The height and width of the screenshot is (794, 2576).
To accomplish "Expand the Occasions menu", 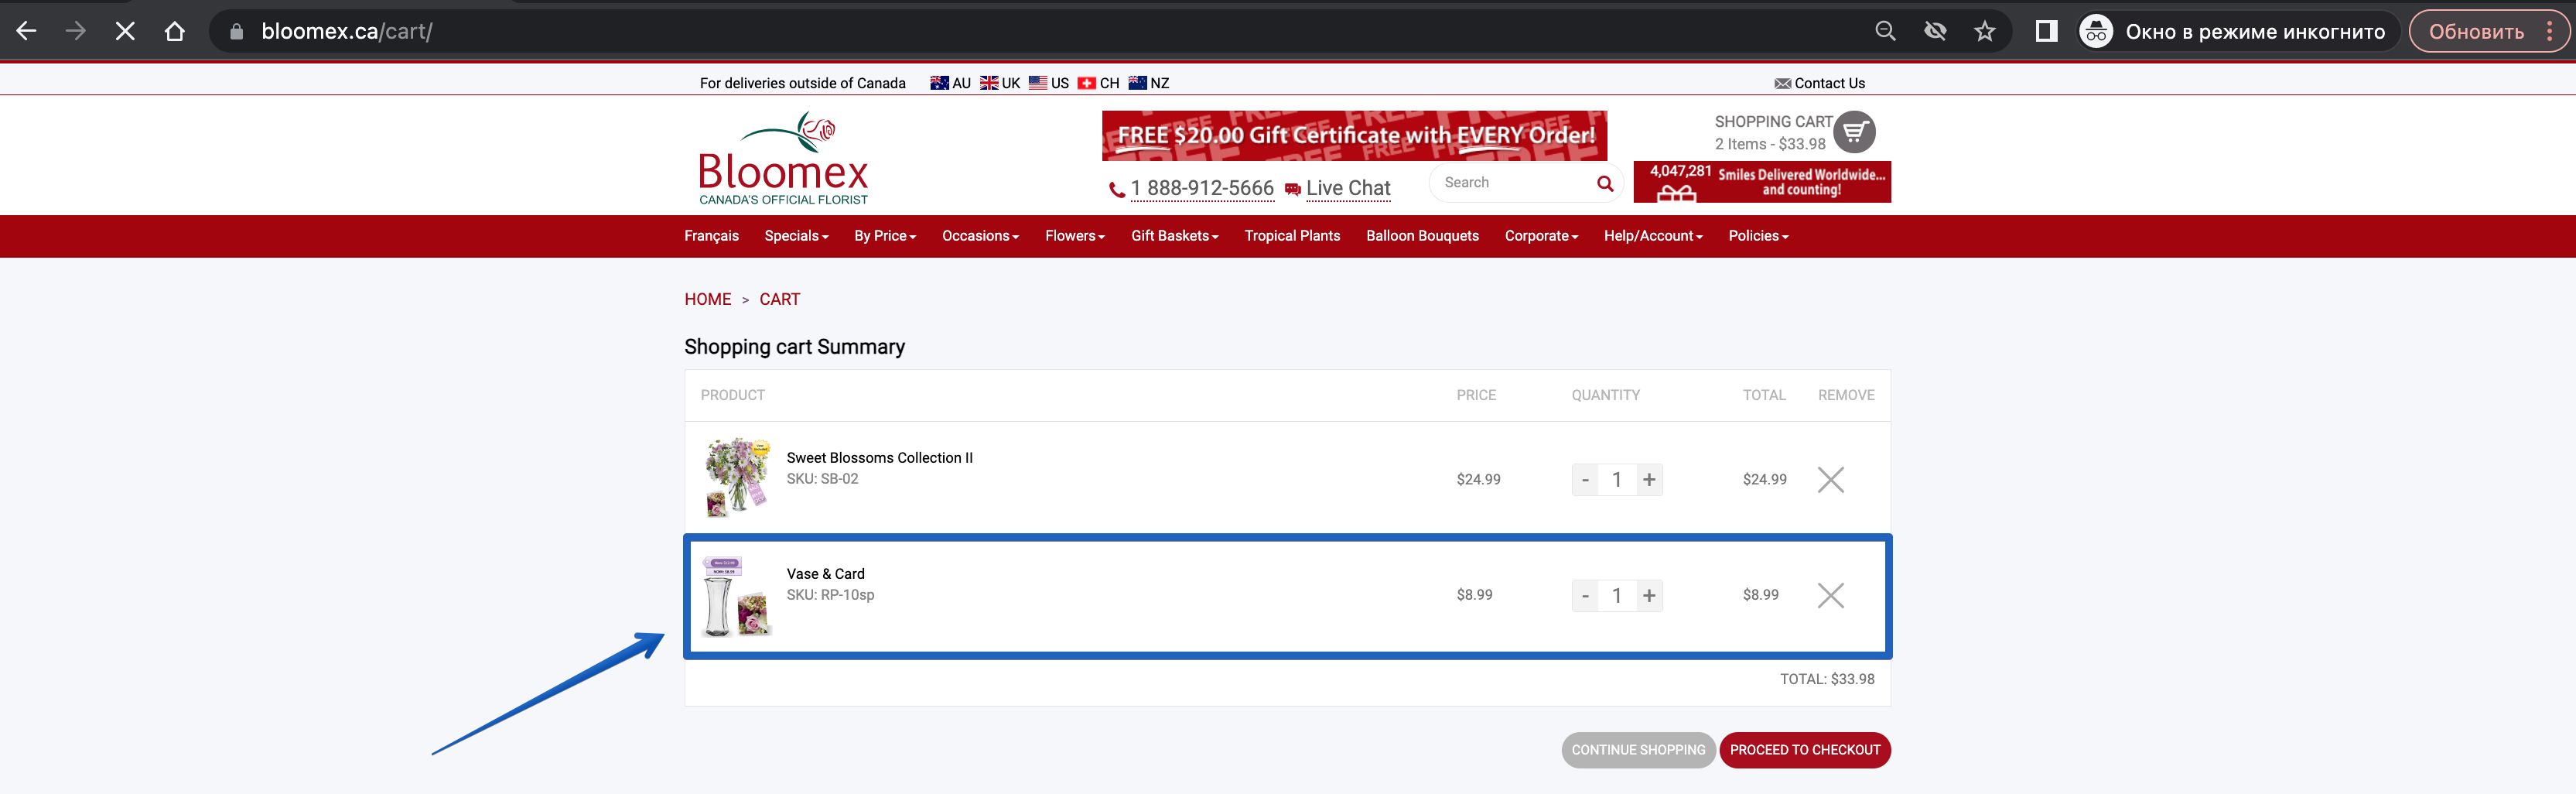I will (980, 236).
